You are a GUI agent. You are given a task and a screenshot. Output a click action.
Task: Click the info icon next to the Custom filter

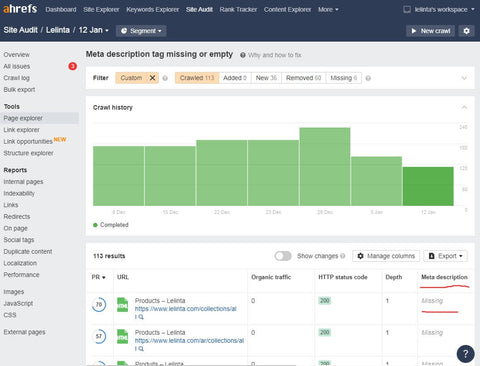point(165,78)
